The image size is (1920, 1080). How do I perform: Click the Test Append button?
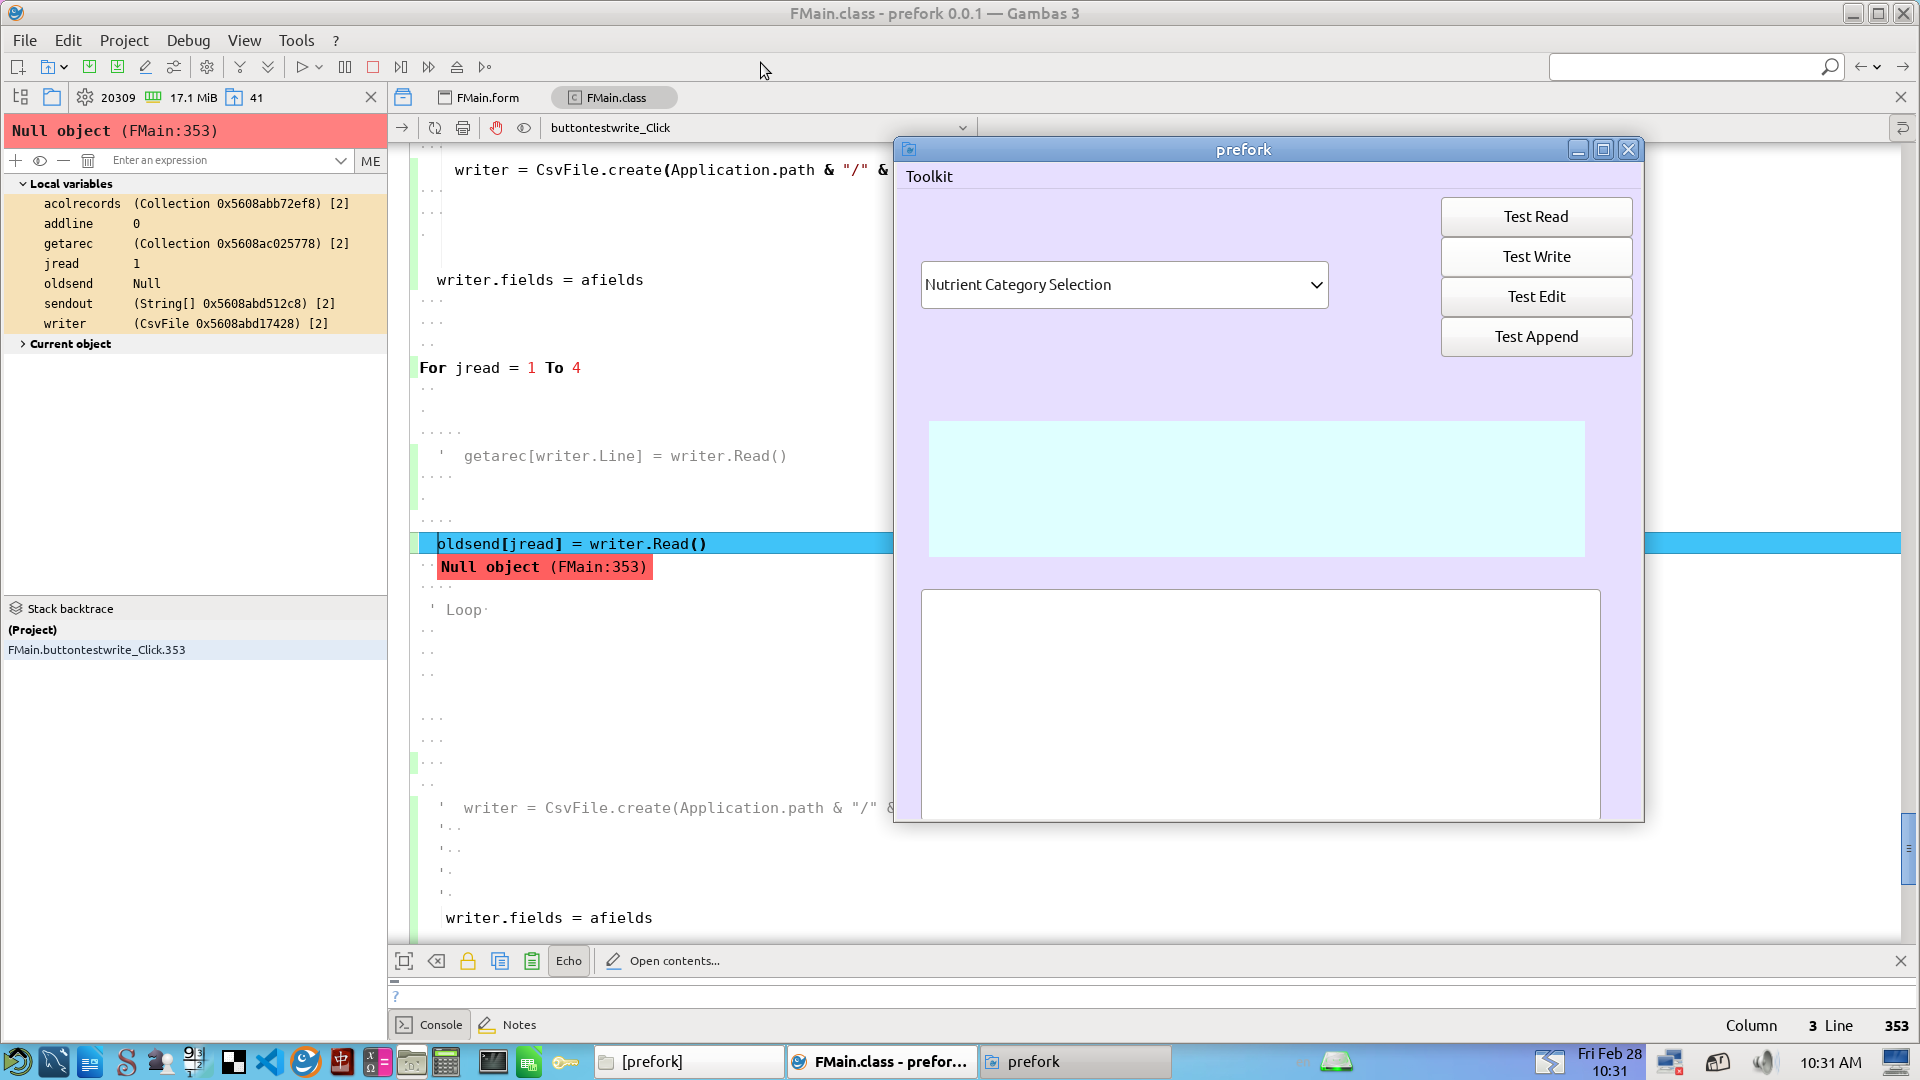(x=1536, y=337)
